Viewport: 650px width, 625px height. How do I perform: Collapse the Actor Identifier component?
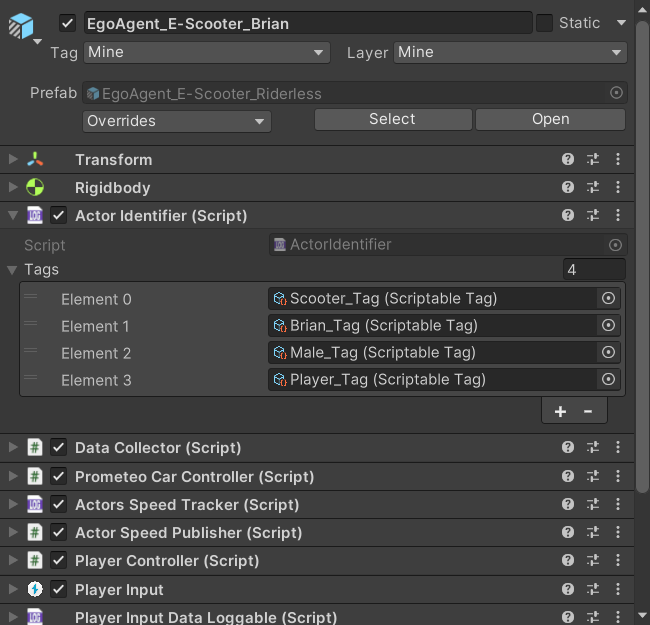click(13, 216)
